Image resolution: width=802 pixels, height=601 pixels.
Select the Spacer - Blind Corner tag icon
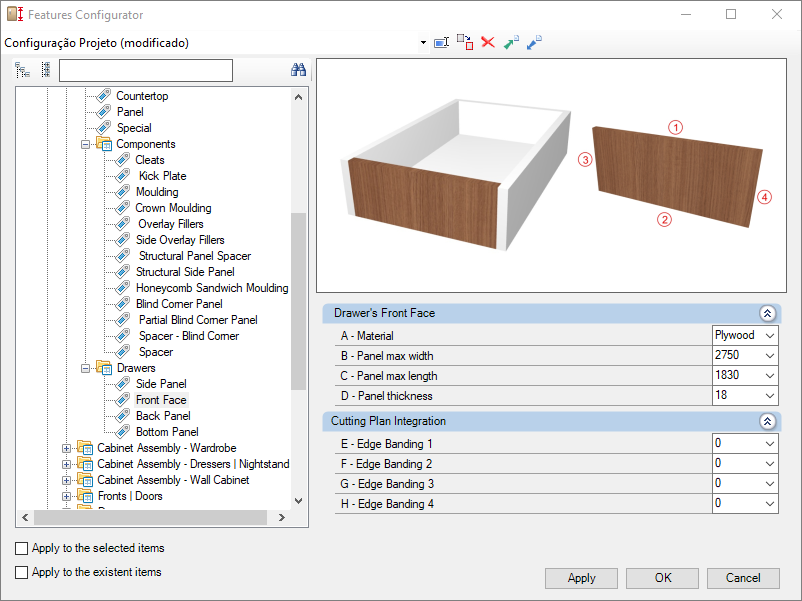(123, 336)
